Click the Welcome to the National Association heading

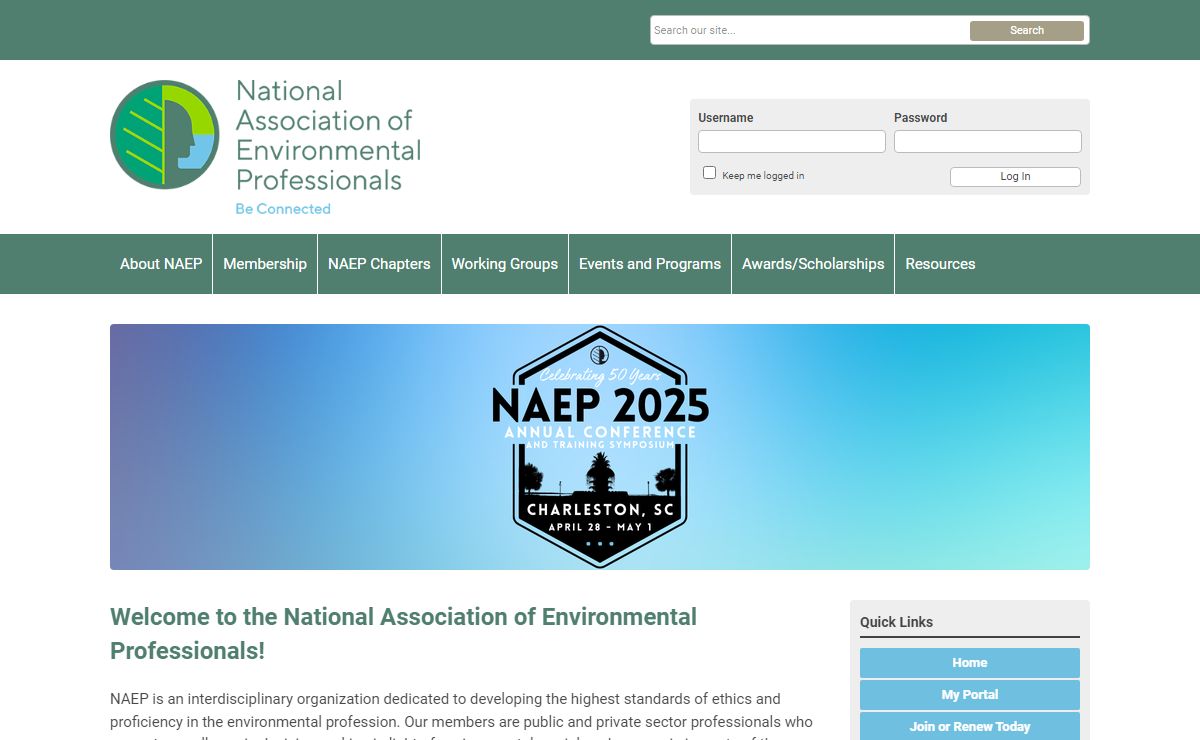404,633
